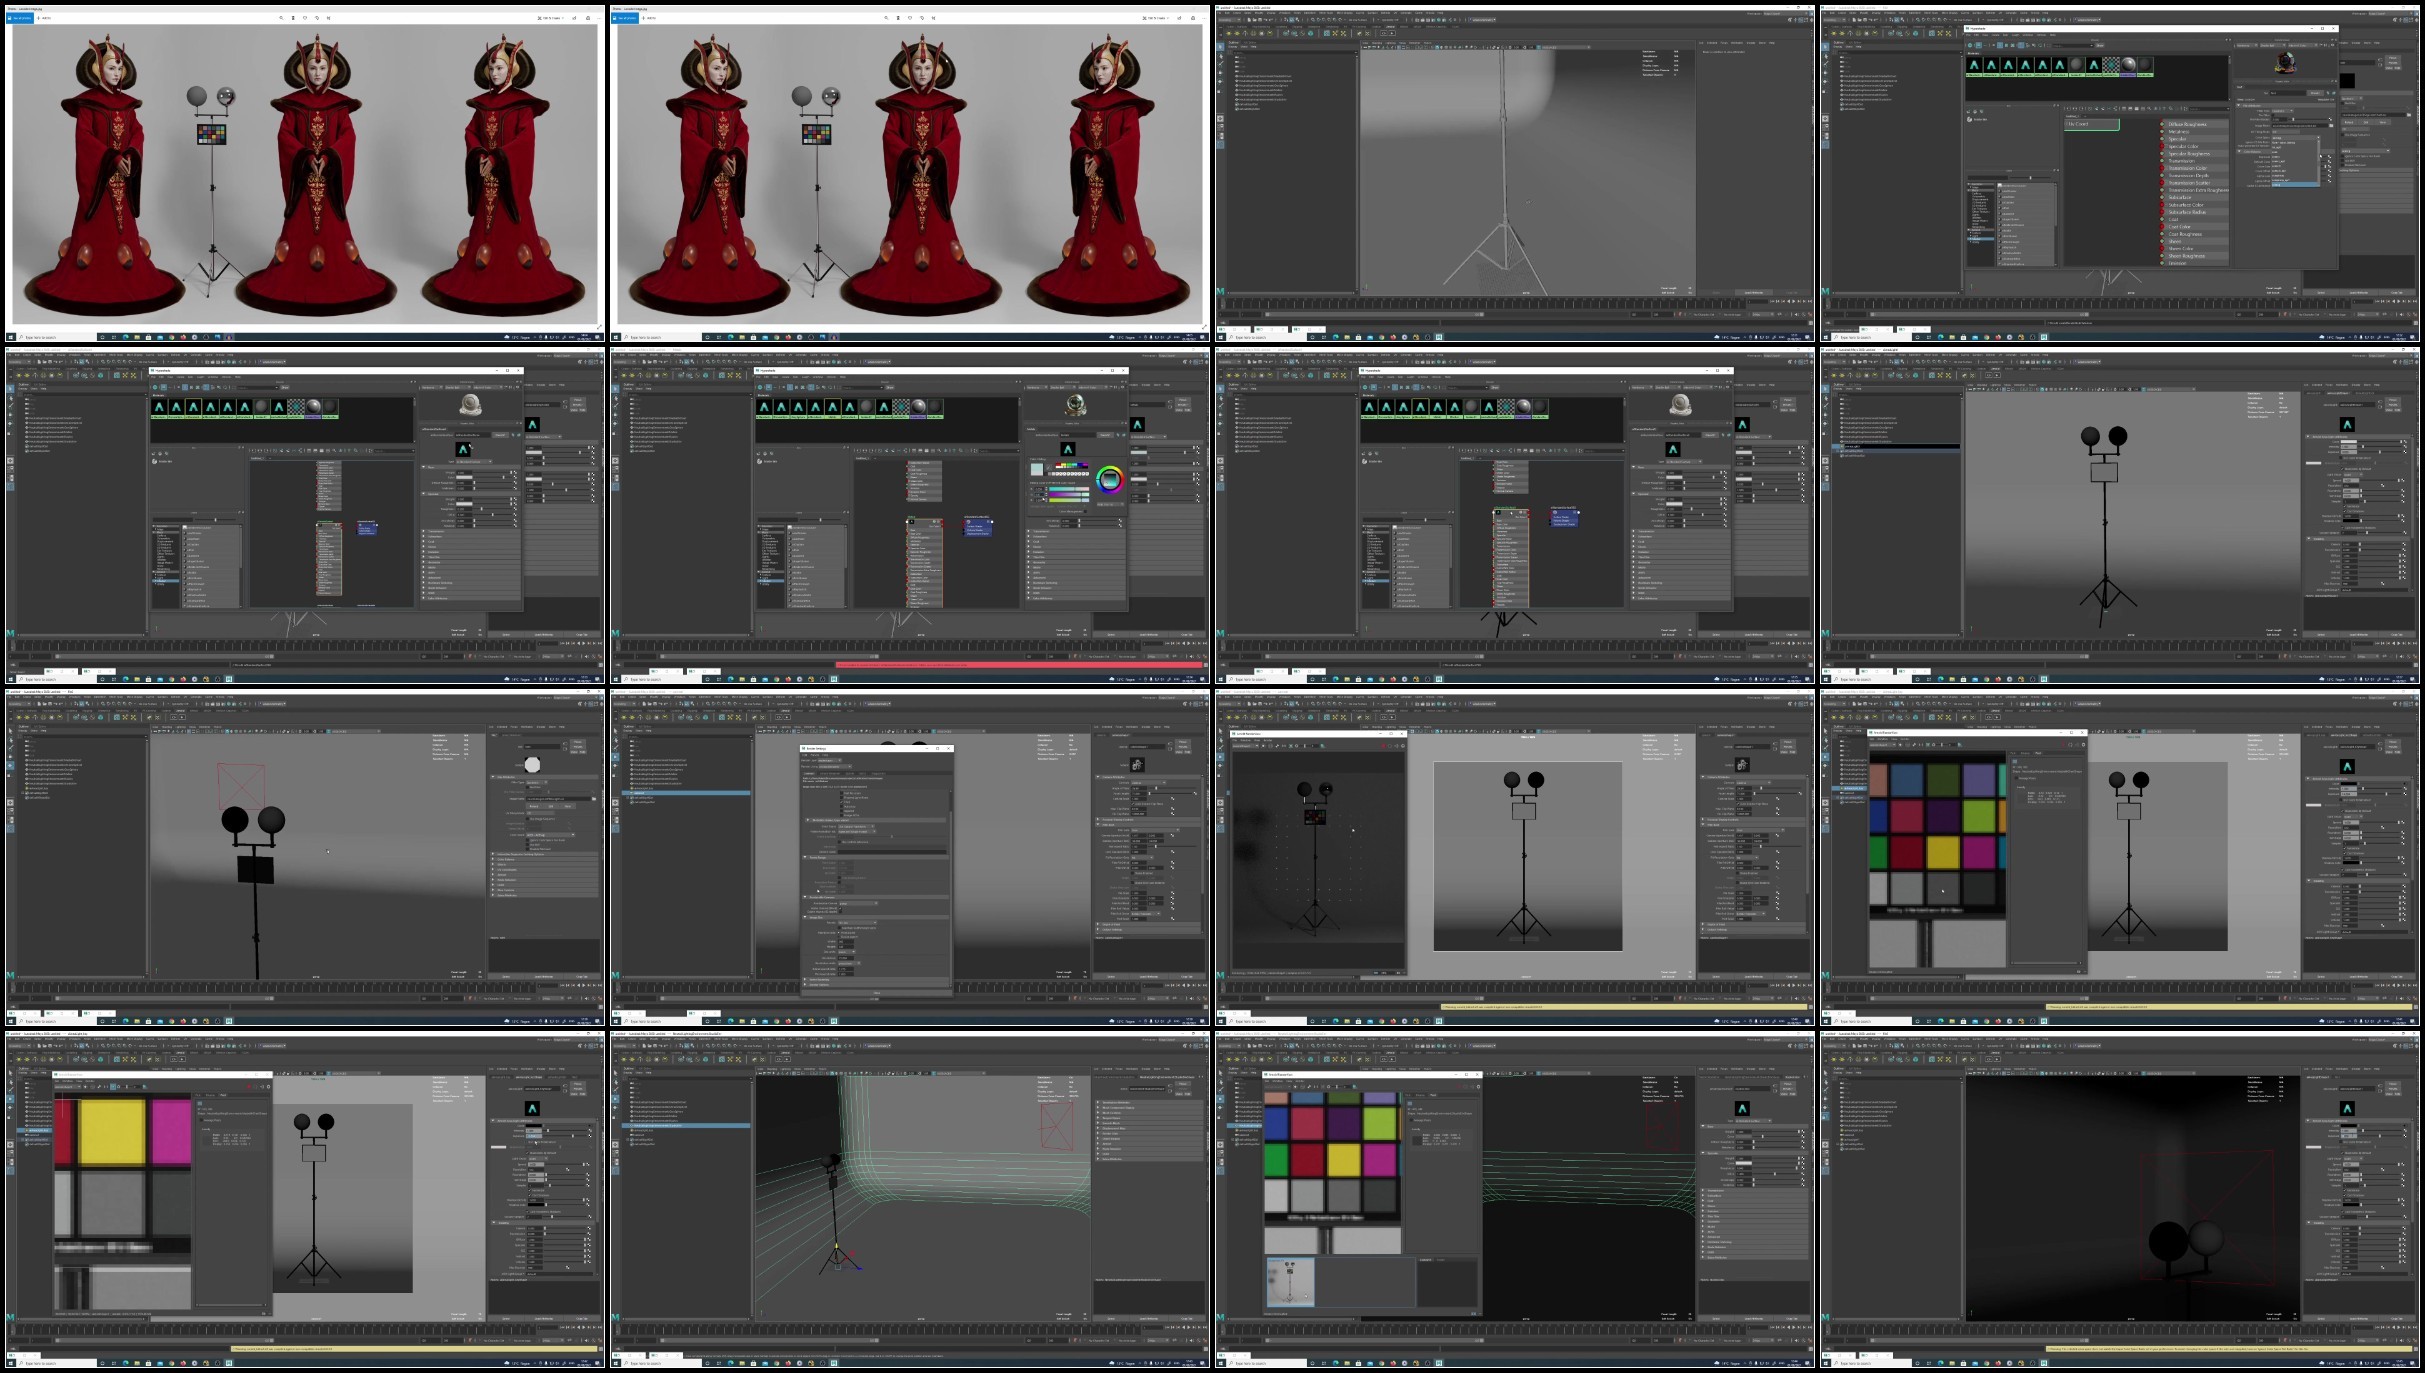Select the green-outlined UV Coord node

(x=2091, y=124)
